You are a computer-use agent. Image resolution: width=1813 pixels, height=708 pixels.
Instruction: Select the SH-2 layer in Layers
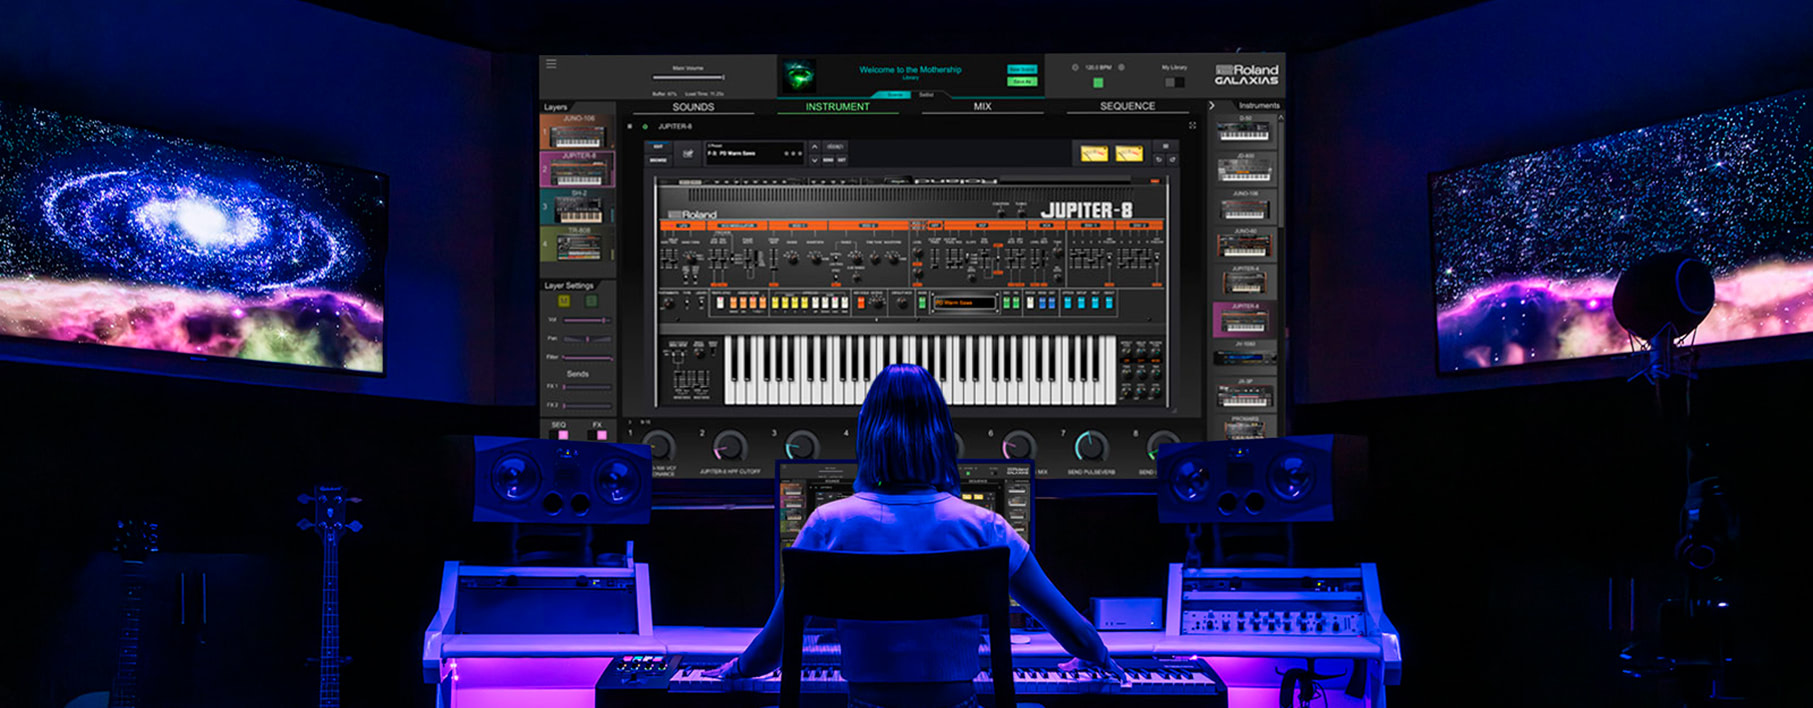click(x=577, y=207)
